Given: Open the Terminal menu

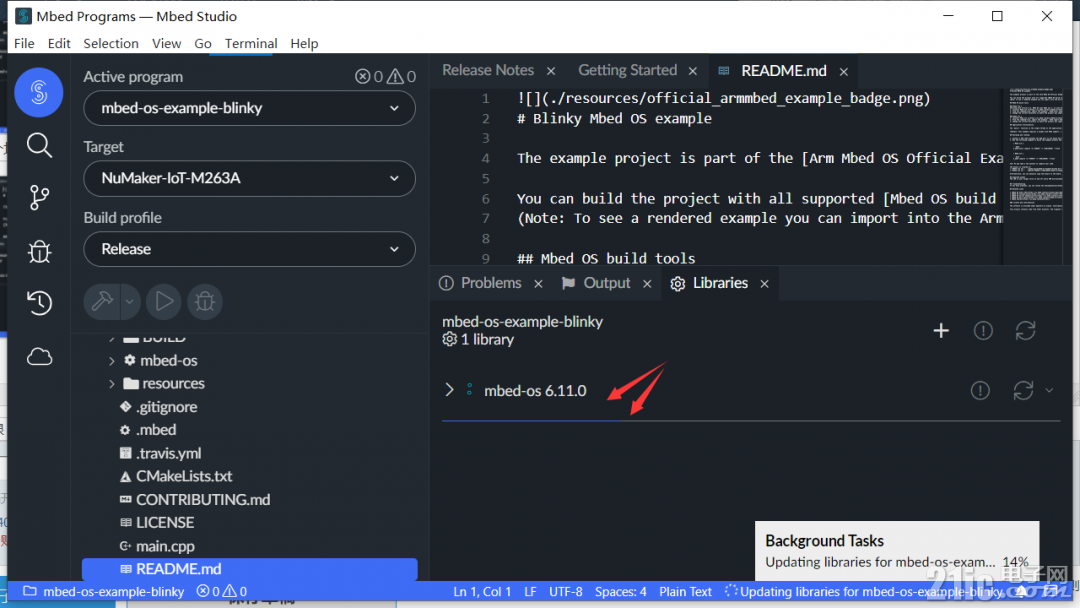Looking at the screenshot, I should pos(251,43).
